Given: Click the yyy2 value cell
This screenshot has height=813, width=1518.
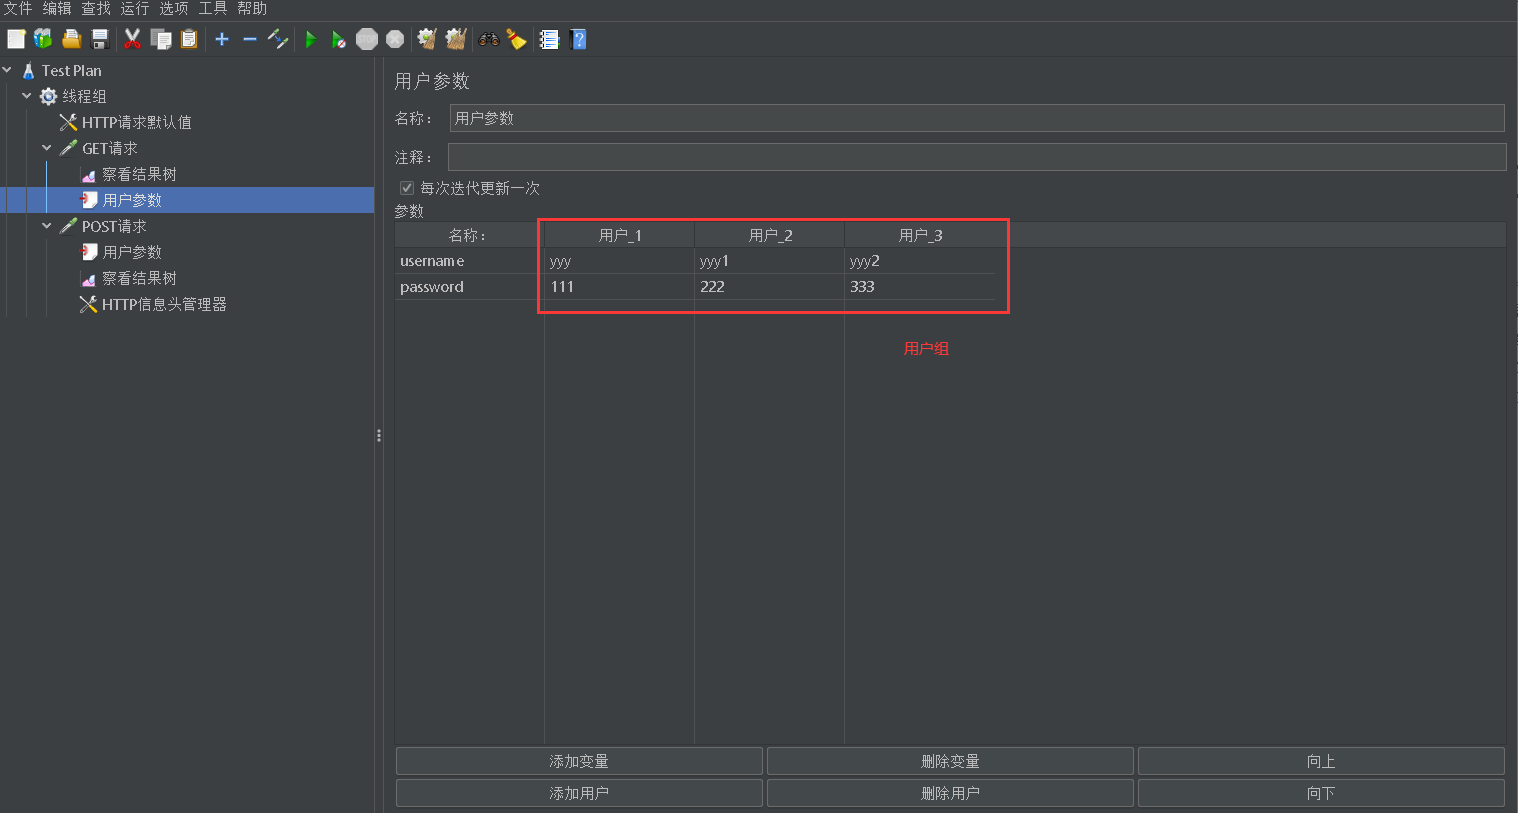Looking at the screenshot, I should click(919, 261).
